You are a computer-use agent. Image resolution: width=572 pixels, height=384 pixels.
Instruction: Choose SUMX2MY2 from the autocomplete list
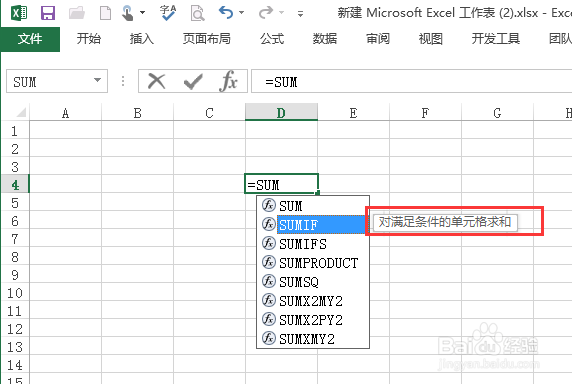[x=313, y=300]
